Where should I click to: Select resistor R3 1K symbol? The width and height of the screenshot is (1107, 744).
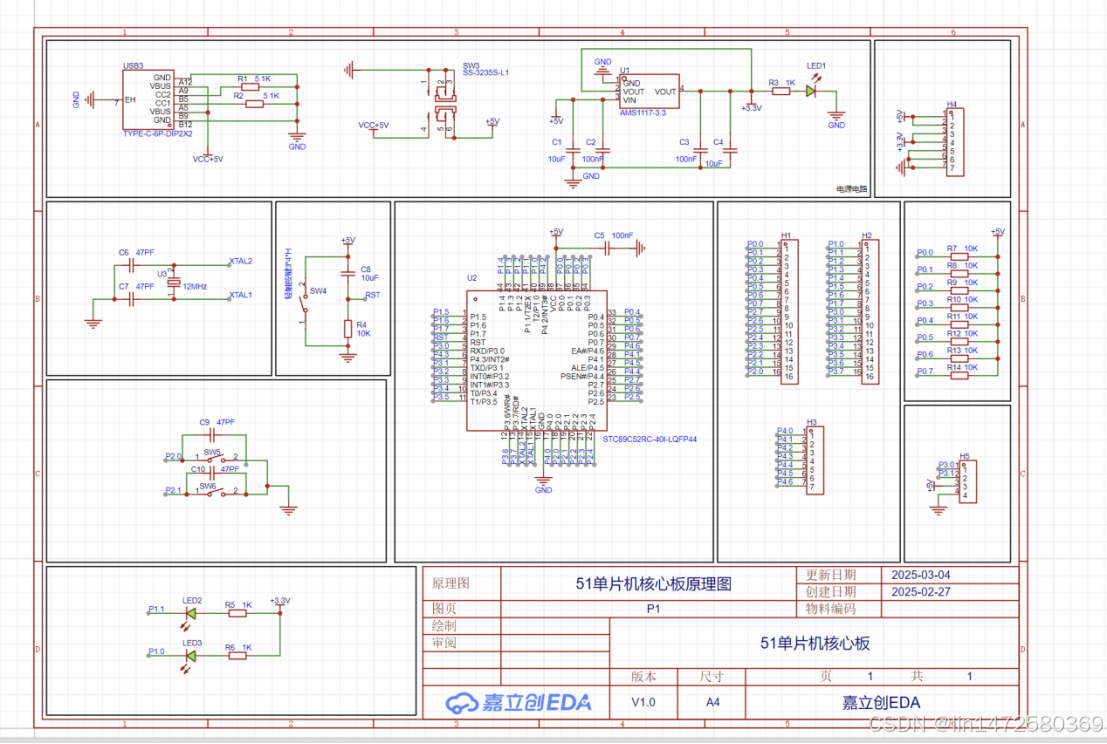[781, 91]
